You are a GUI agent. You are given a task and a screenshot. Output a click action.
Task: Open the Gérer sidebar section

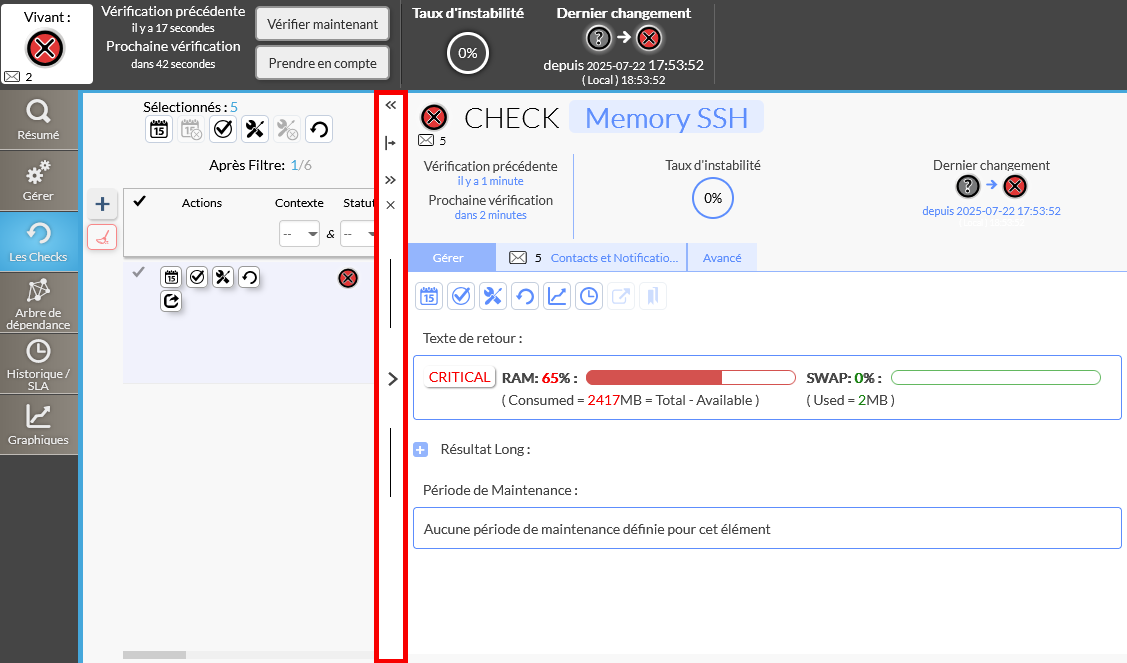(38, 180)
